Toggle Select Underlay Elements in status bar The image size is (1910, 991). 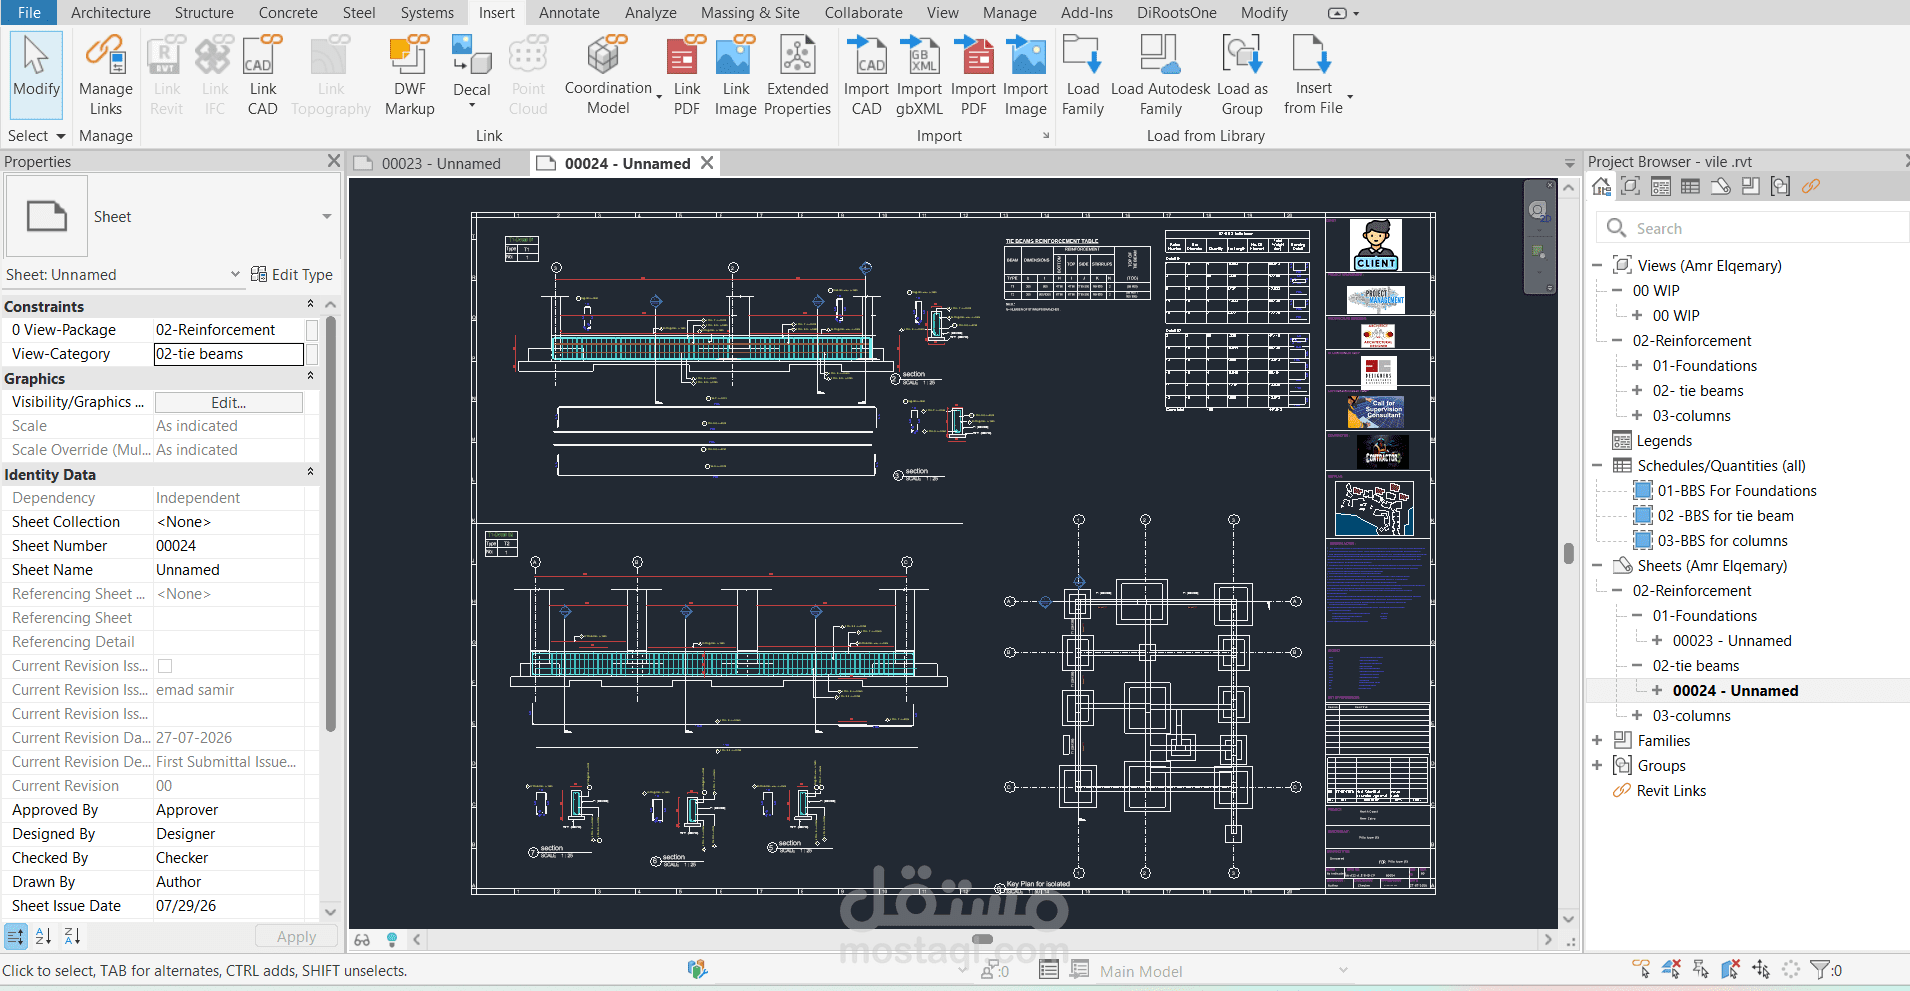tap(1671, 969)
